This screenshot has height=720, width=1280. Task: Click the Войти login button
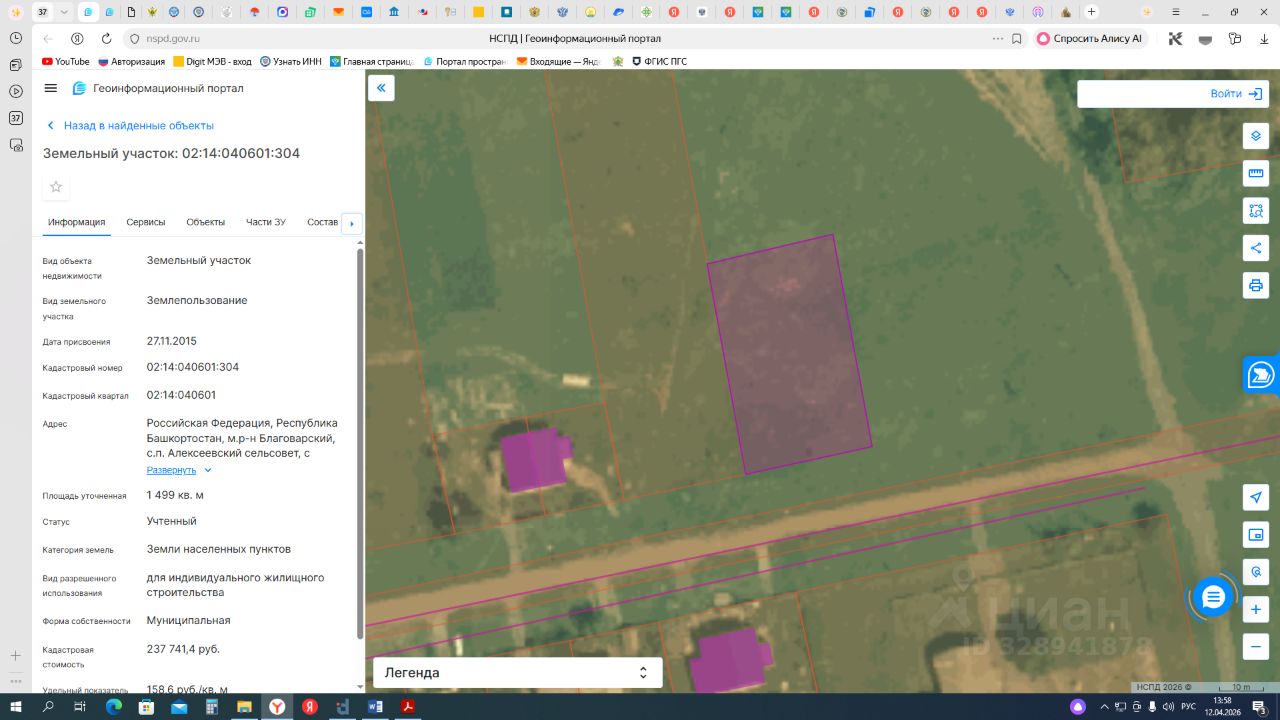click(x=1236, y=93)
